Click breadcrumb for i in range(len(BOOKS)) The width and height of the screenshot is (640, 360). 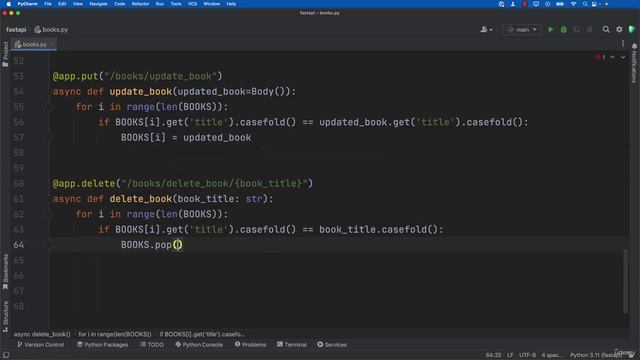115,334
